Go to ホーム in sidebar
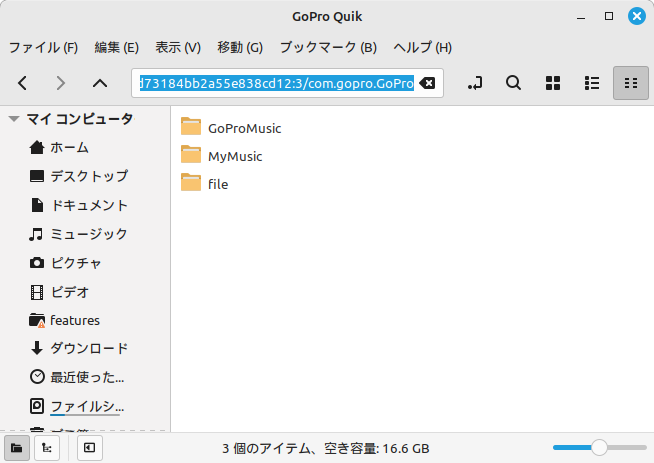This screenshot has height=463, width=654. [69, 147]
